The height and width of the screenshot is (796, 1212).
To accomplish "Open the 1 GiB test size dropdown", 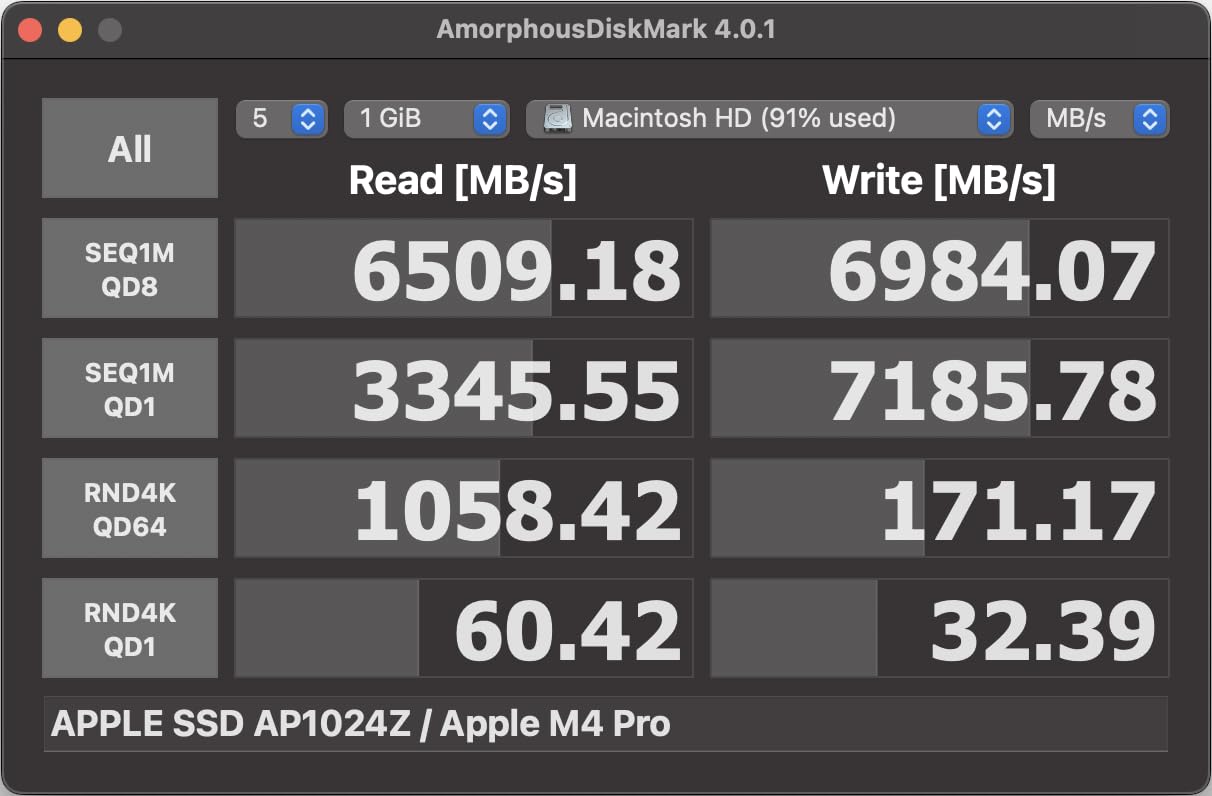I will pos(426,119).
